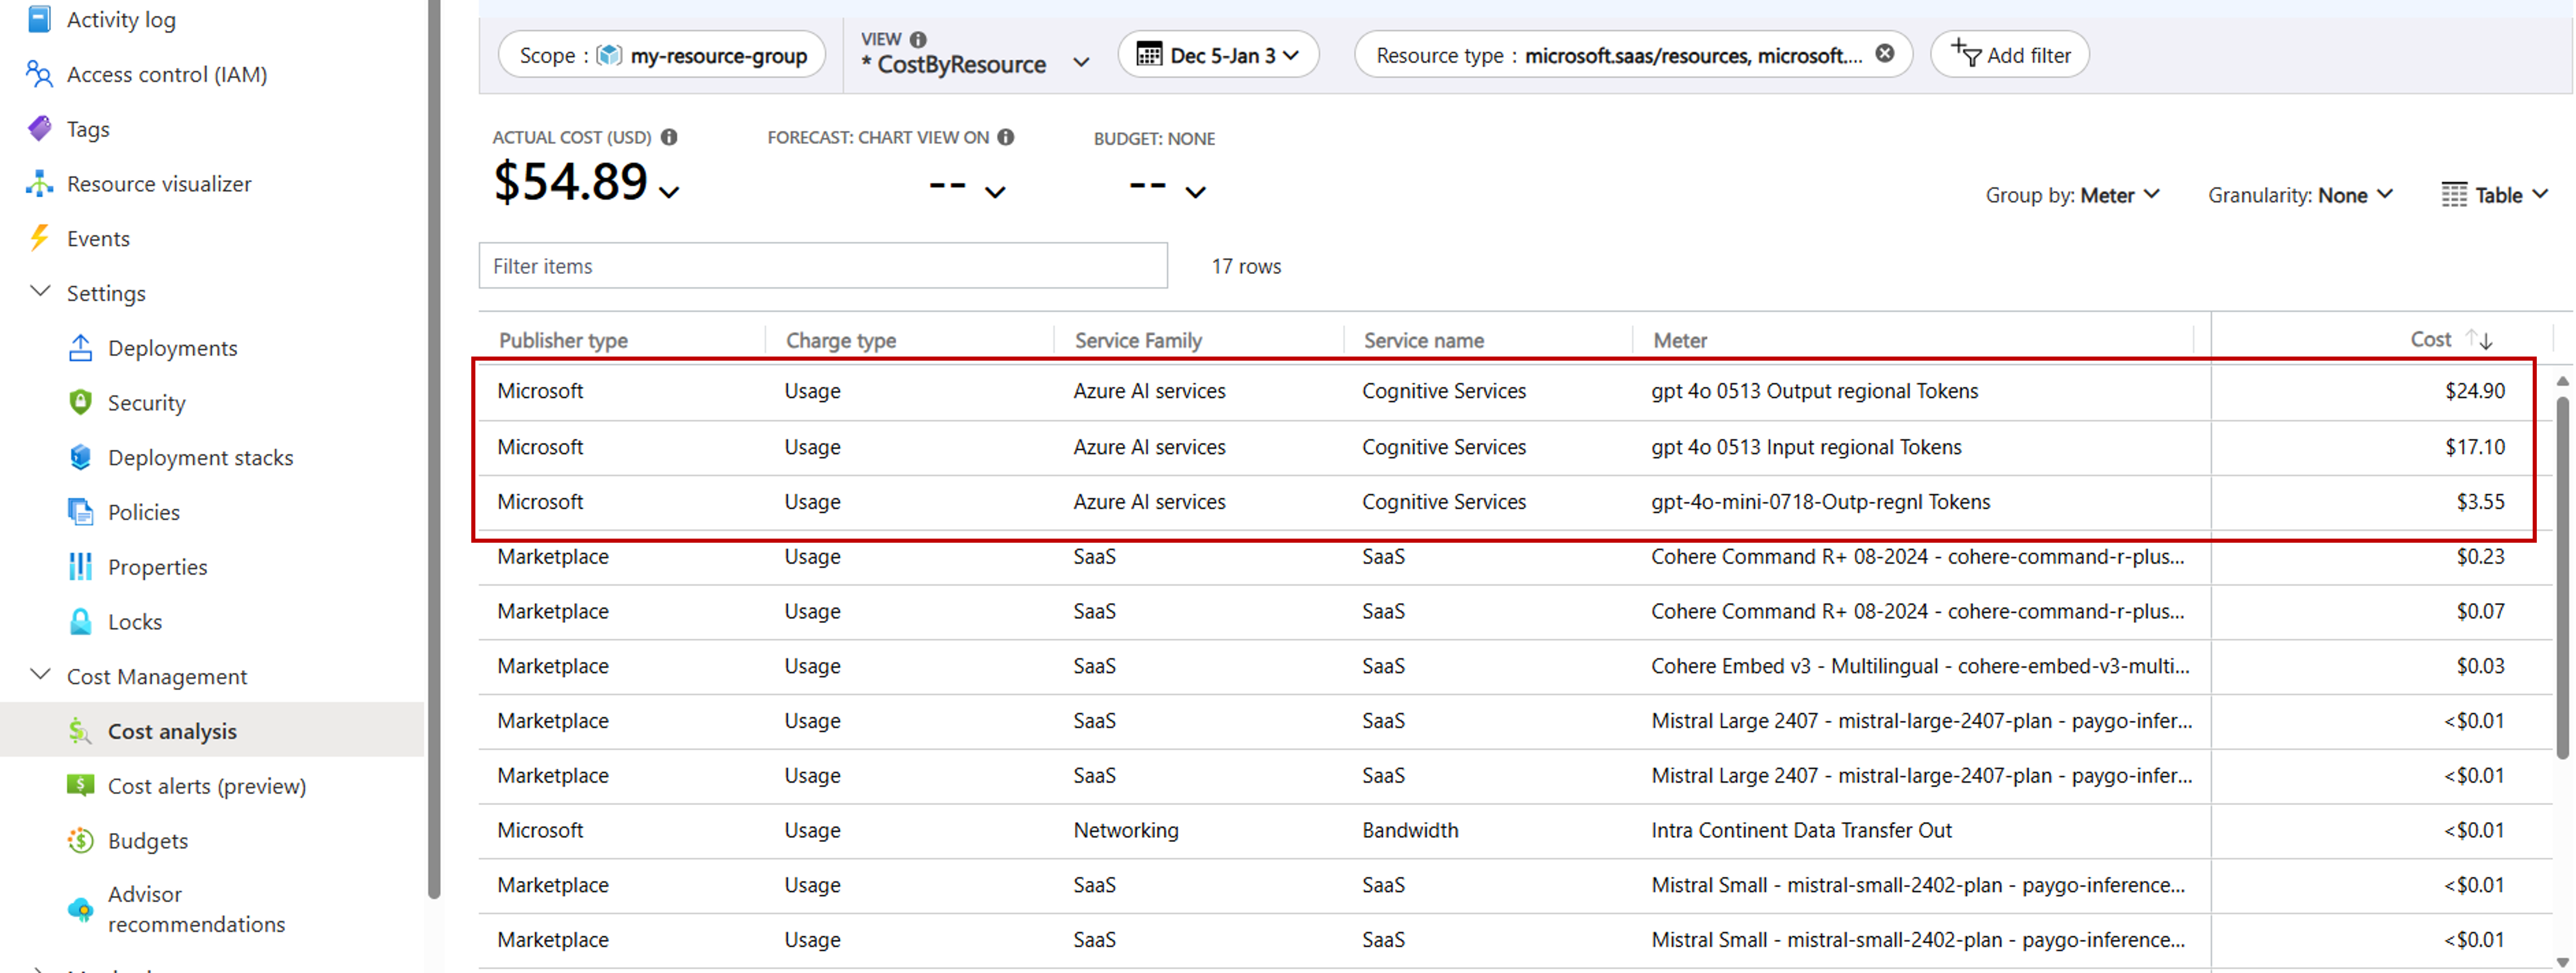Open Advisor recommendations via its icon
The width and height of the screenshot is (2576, 973).
80,908
